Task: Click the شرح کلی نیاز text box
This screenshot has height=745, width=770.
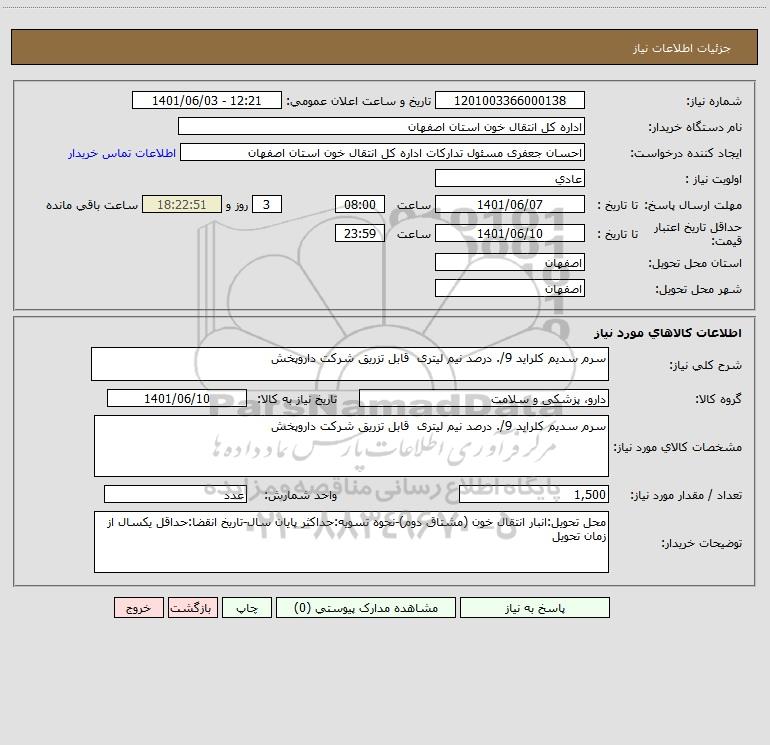Action: 350,364
